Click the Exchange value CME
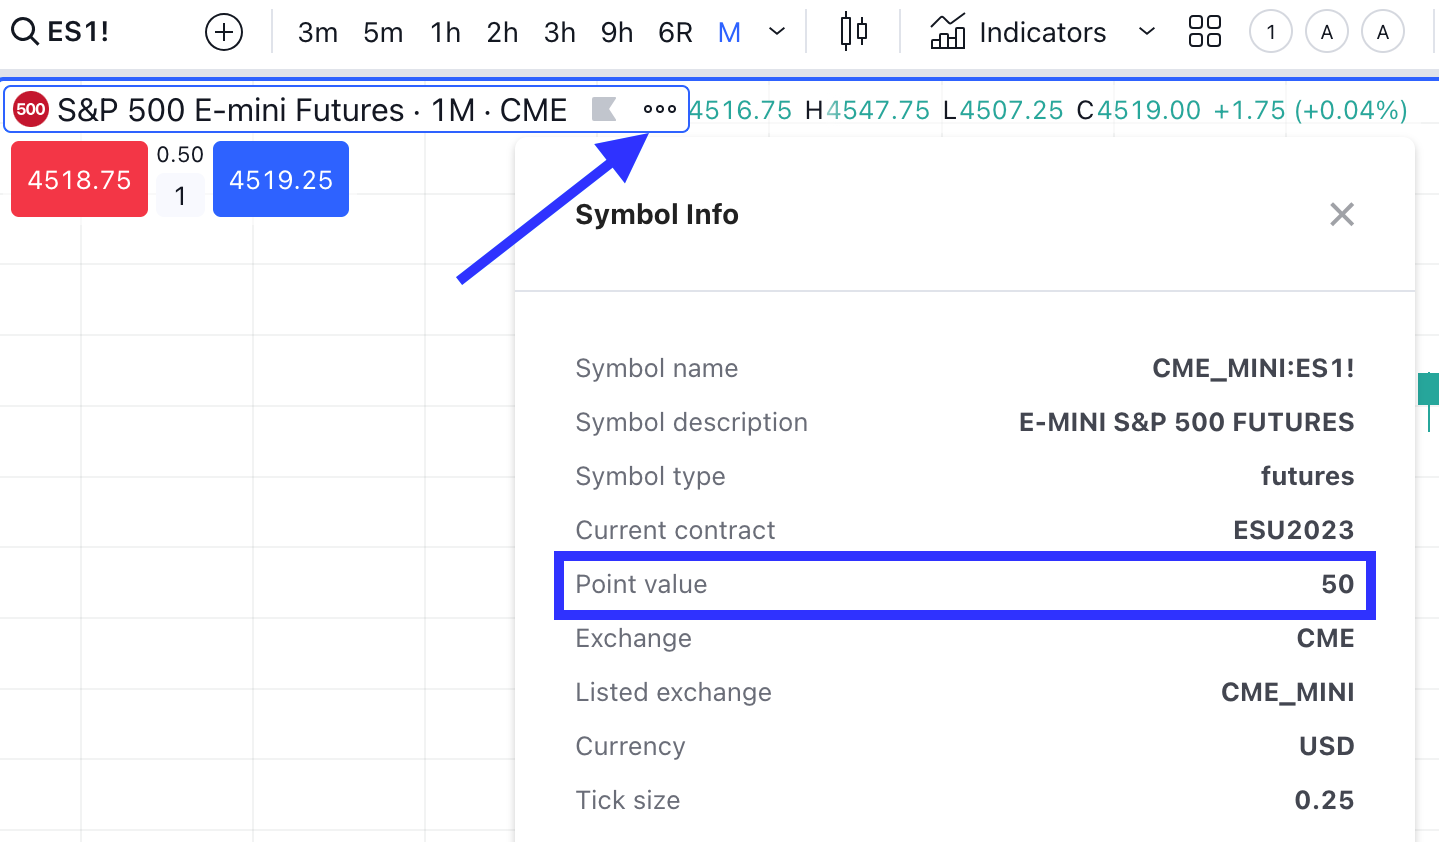This screenshot has width=1439, height=842. coord(1325,638)
